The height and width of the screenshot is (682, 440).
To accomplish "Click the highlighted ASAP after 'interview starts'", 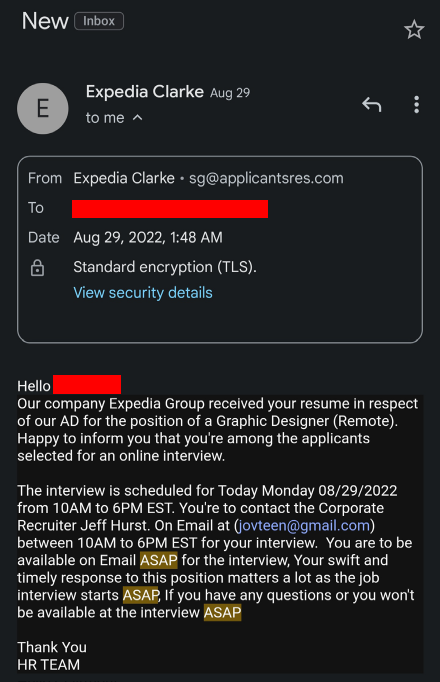I will tap(141, 595).
